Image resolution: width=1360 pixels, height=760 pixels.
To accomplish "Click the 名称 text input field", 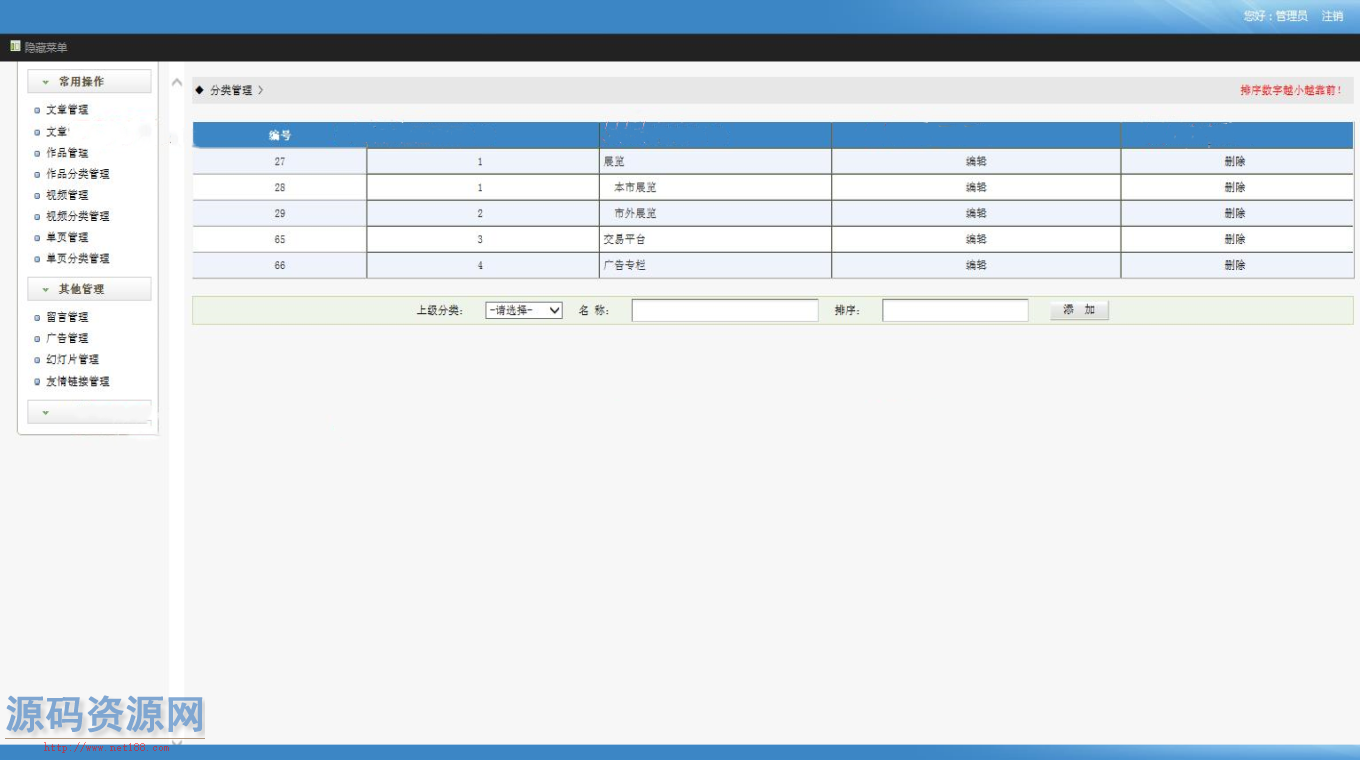I will [x=724, y=310].
